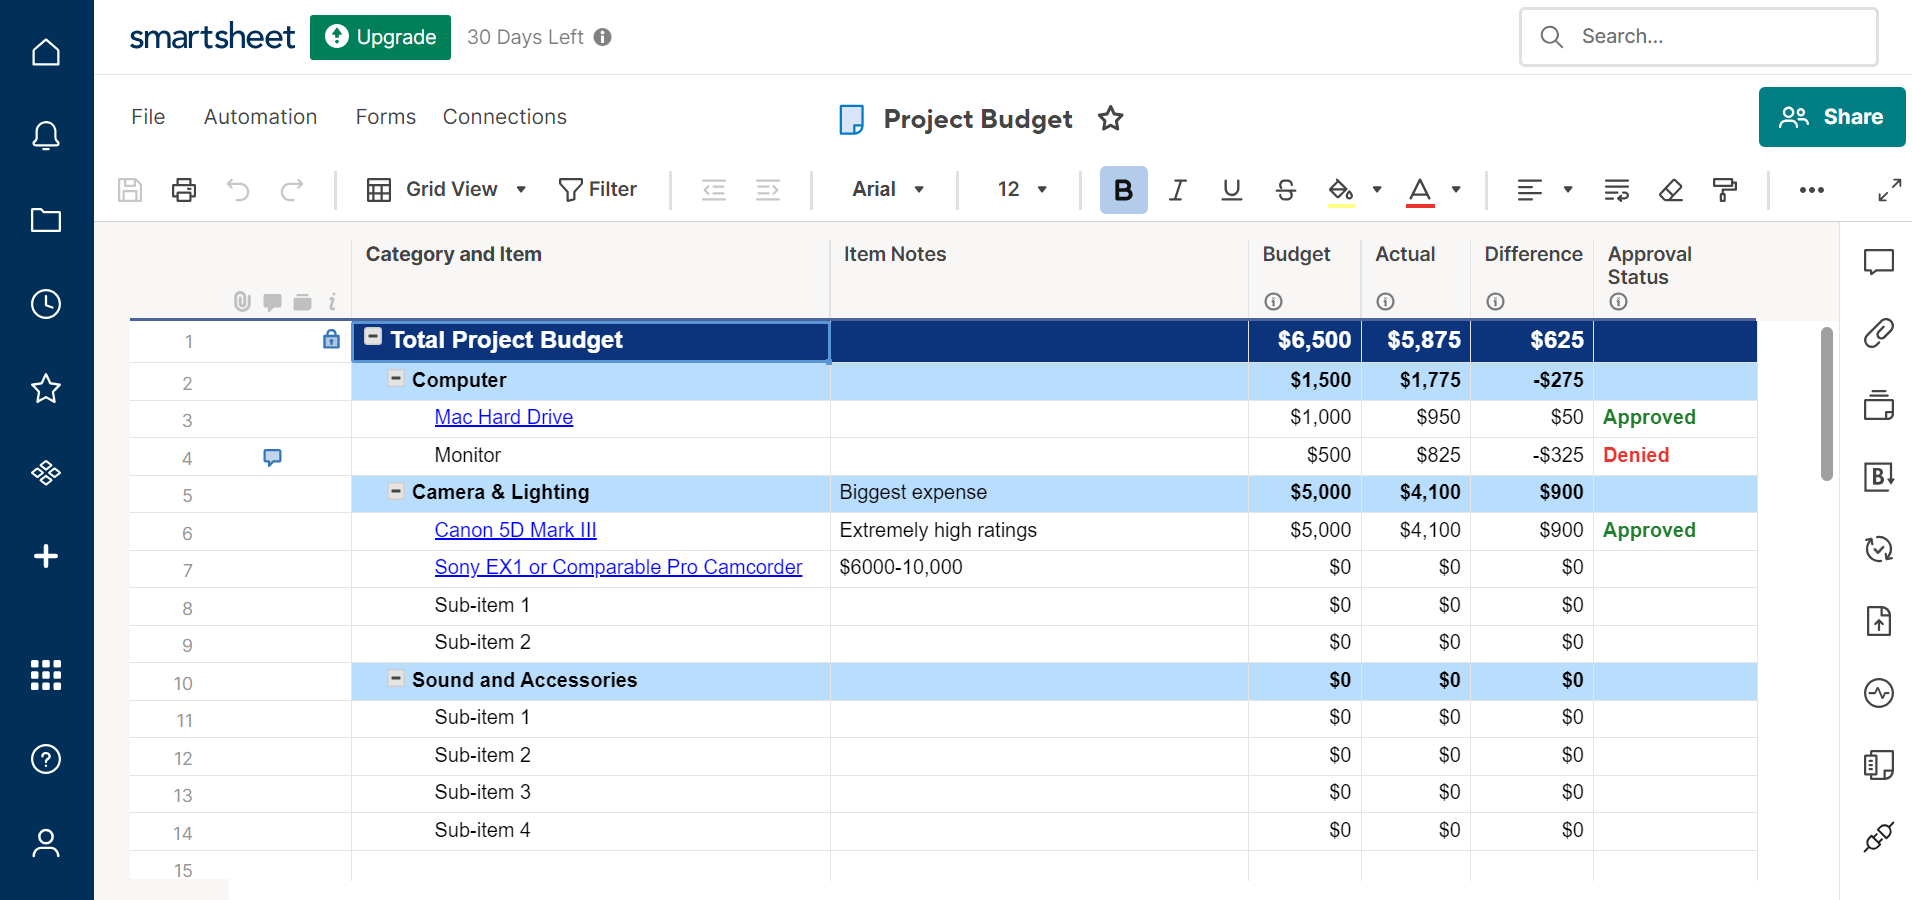Toggle bold formatting off
Image resolution: width=1912 pixels, height=900 pixels.
point(1123,189)
